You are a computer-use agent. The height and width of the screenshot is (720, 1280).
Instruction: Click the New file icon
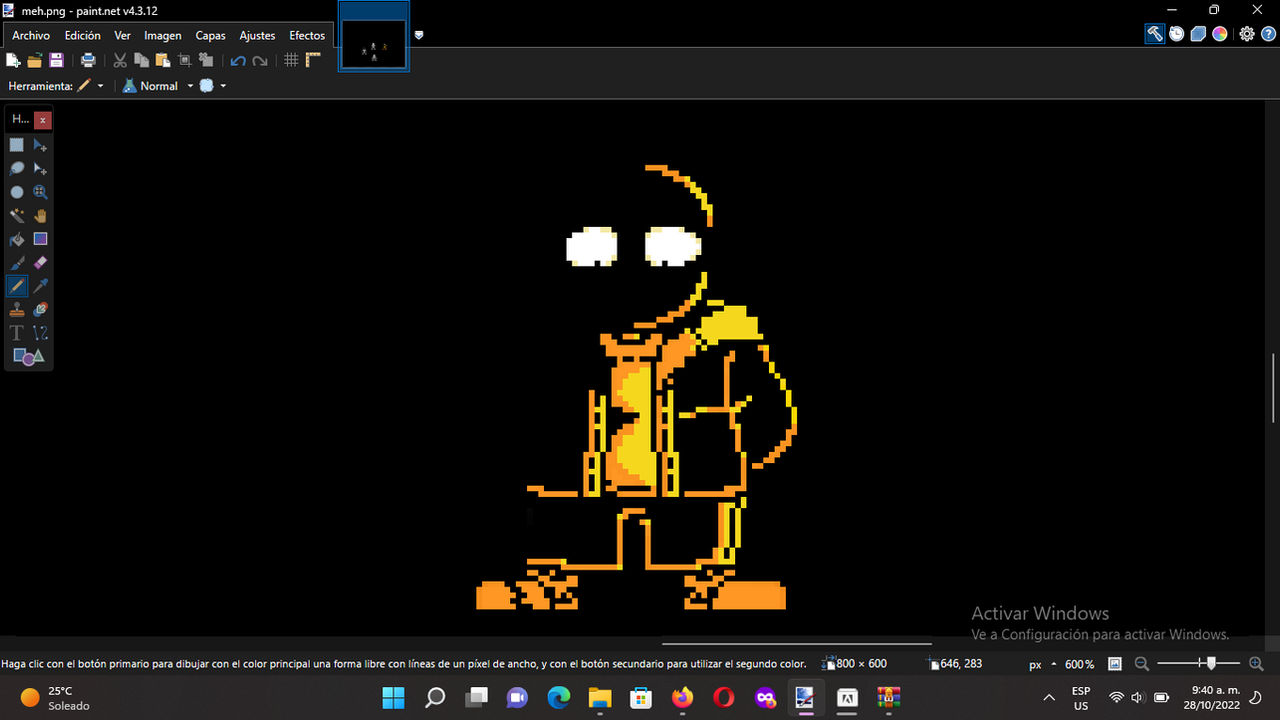13,60
